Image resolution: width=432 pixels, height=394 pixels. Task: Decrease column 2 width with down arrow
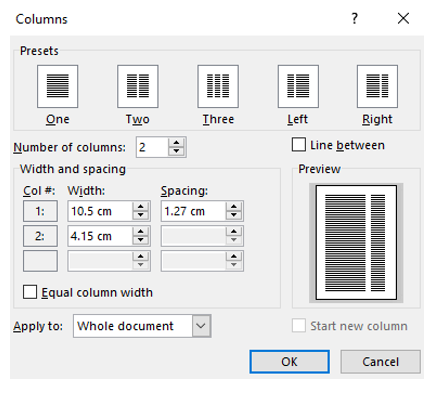(x=141, y=240)
